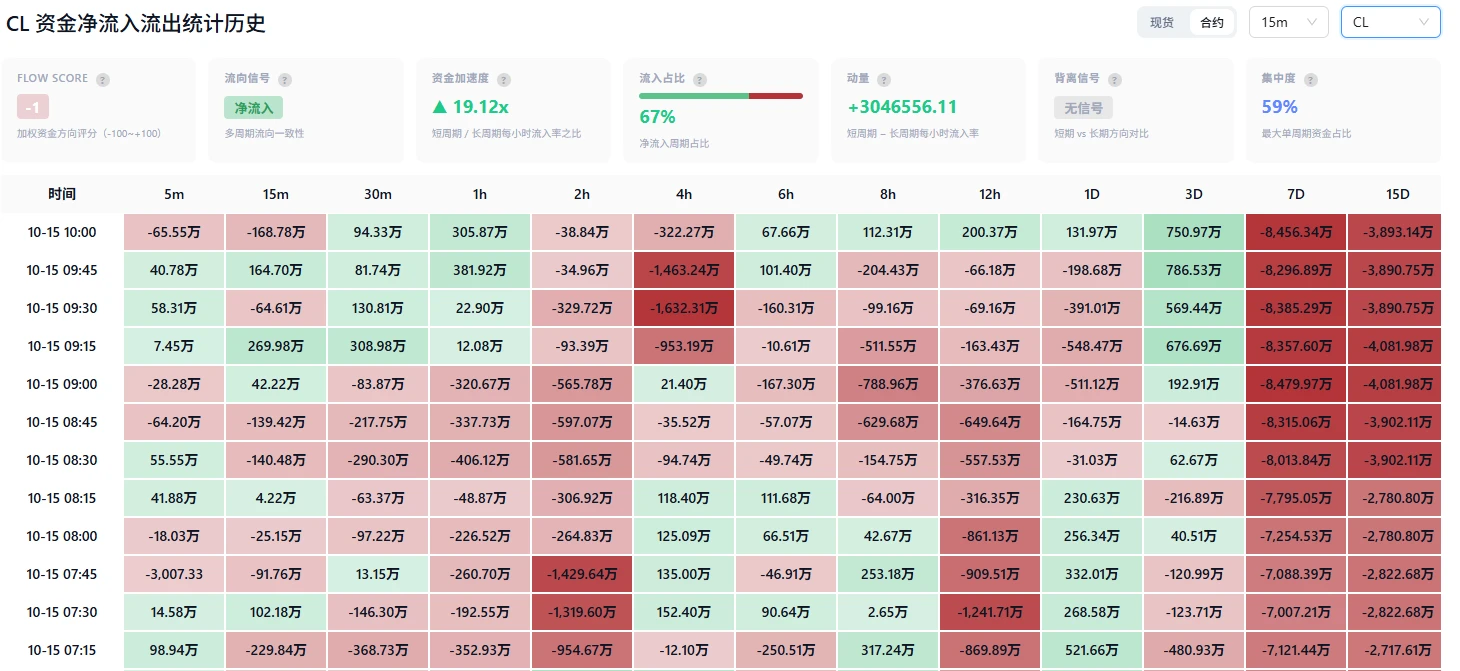This screenshot has height=671, width=1460.
Task: Select the -1,429.64万 cell in 2h column
Action: 582,574
